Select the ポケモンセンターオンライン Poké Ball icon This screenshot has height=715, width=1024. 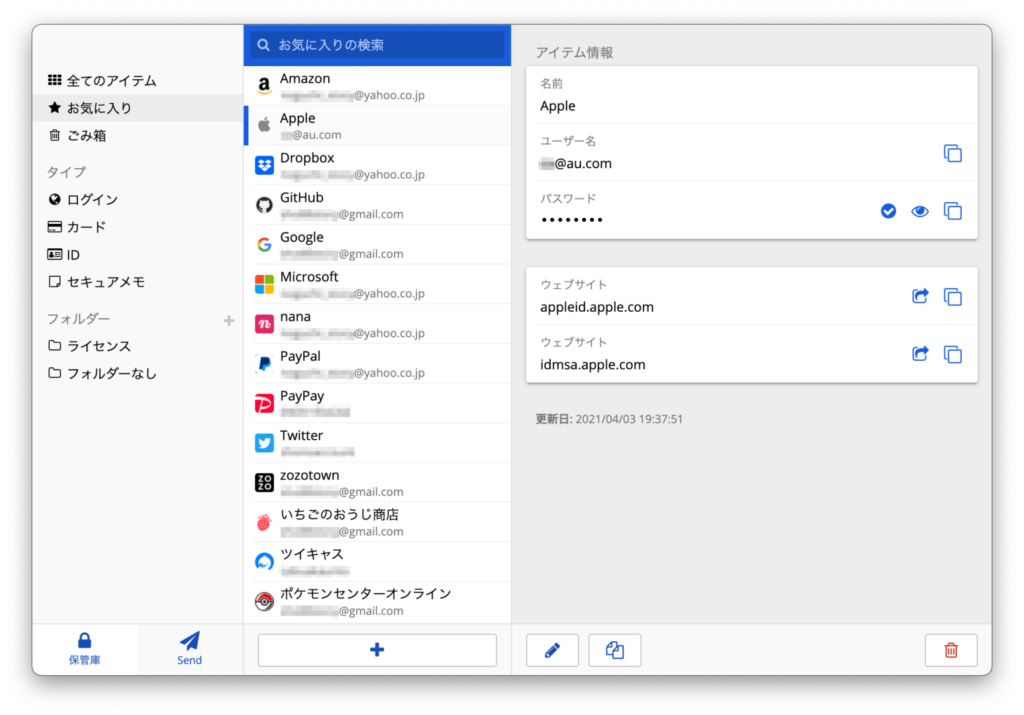(264, 601)
